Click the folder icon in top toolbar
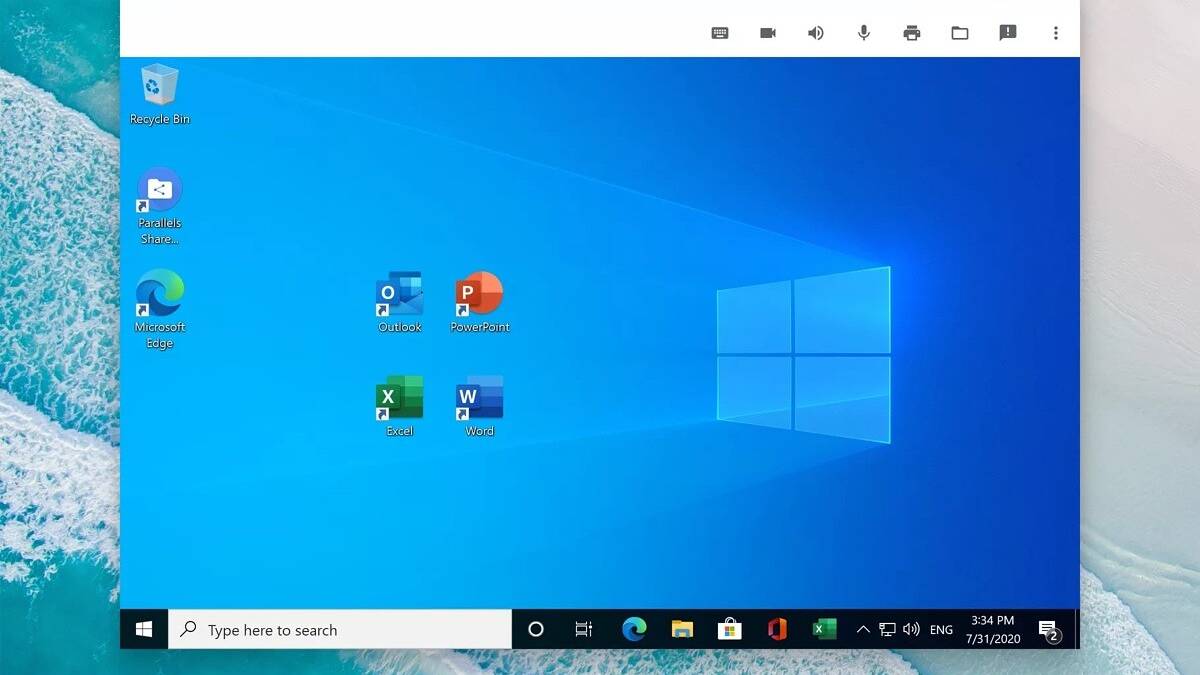Viewport: 1200px width, 675px height. click(960, 33)
